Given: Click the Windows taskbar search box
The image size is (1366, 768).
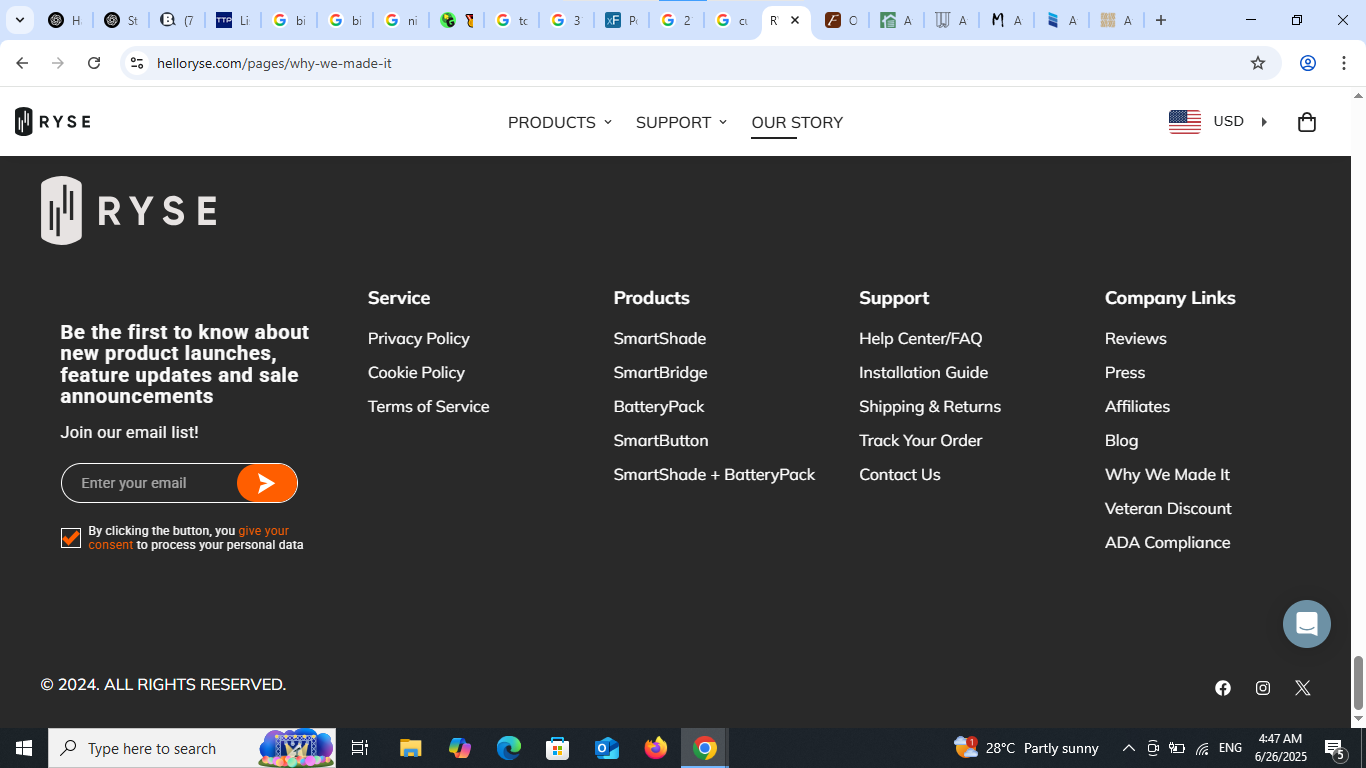Looking at the screenshot, I should point(192,748).
